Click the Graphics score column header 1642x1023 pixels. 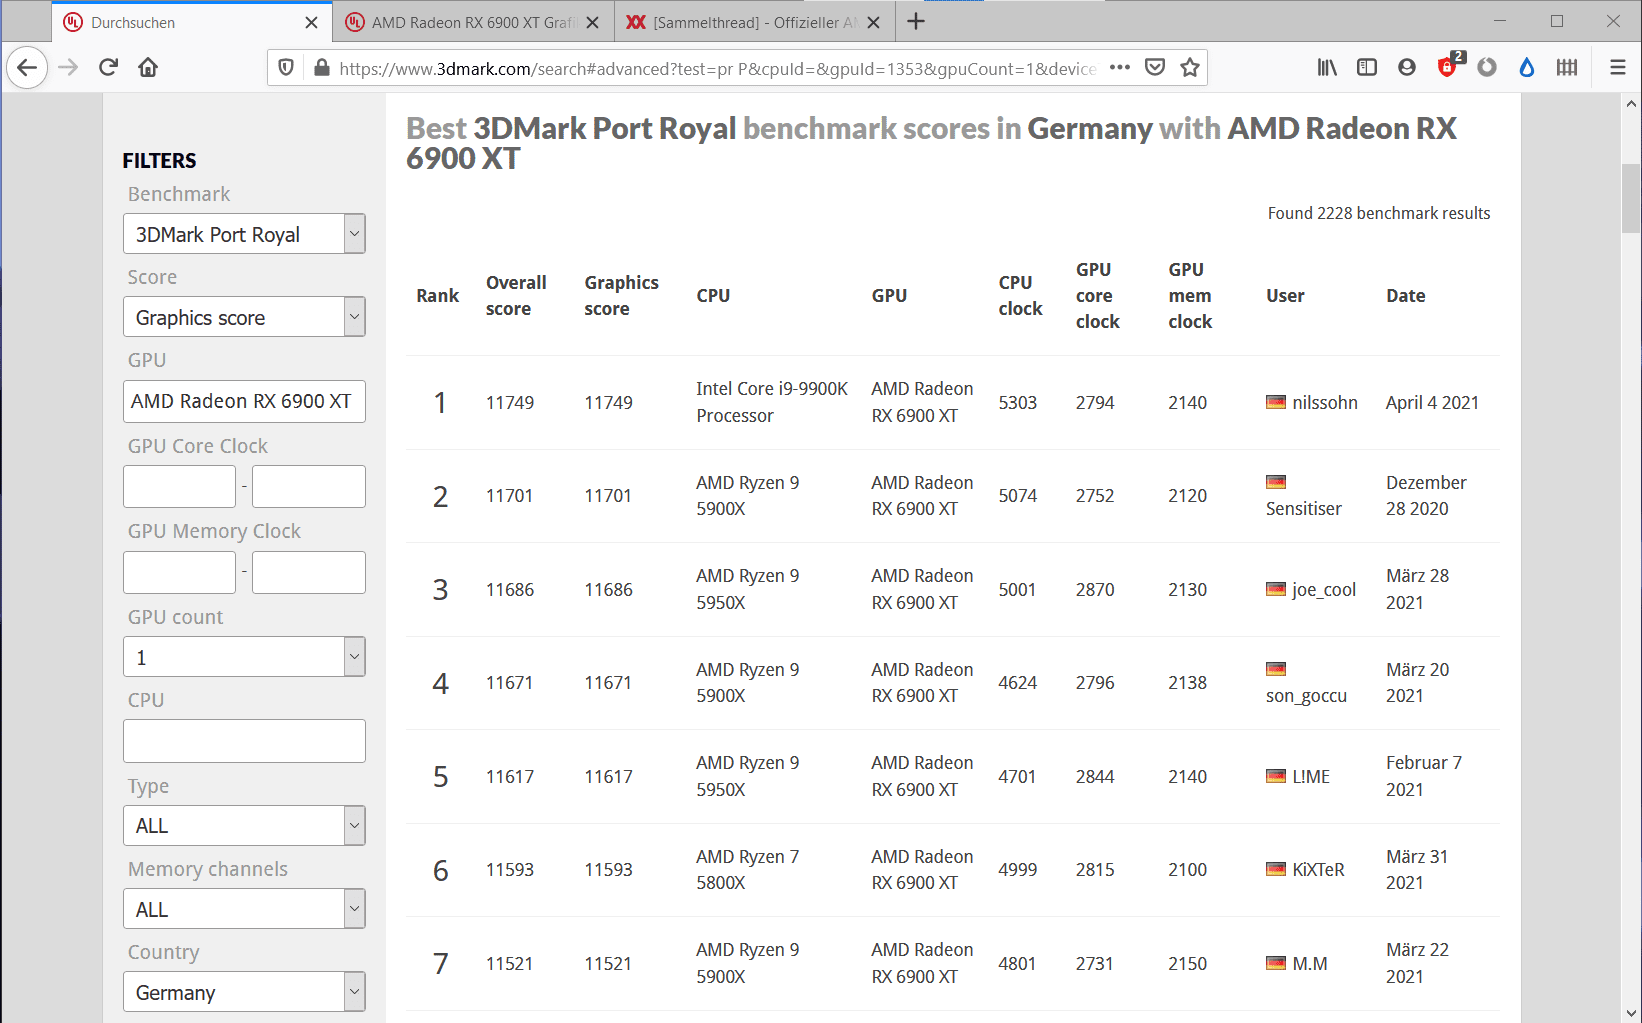pos(621,295)
